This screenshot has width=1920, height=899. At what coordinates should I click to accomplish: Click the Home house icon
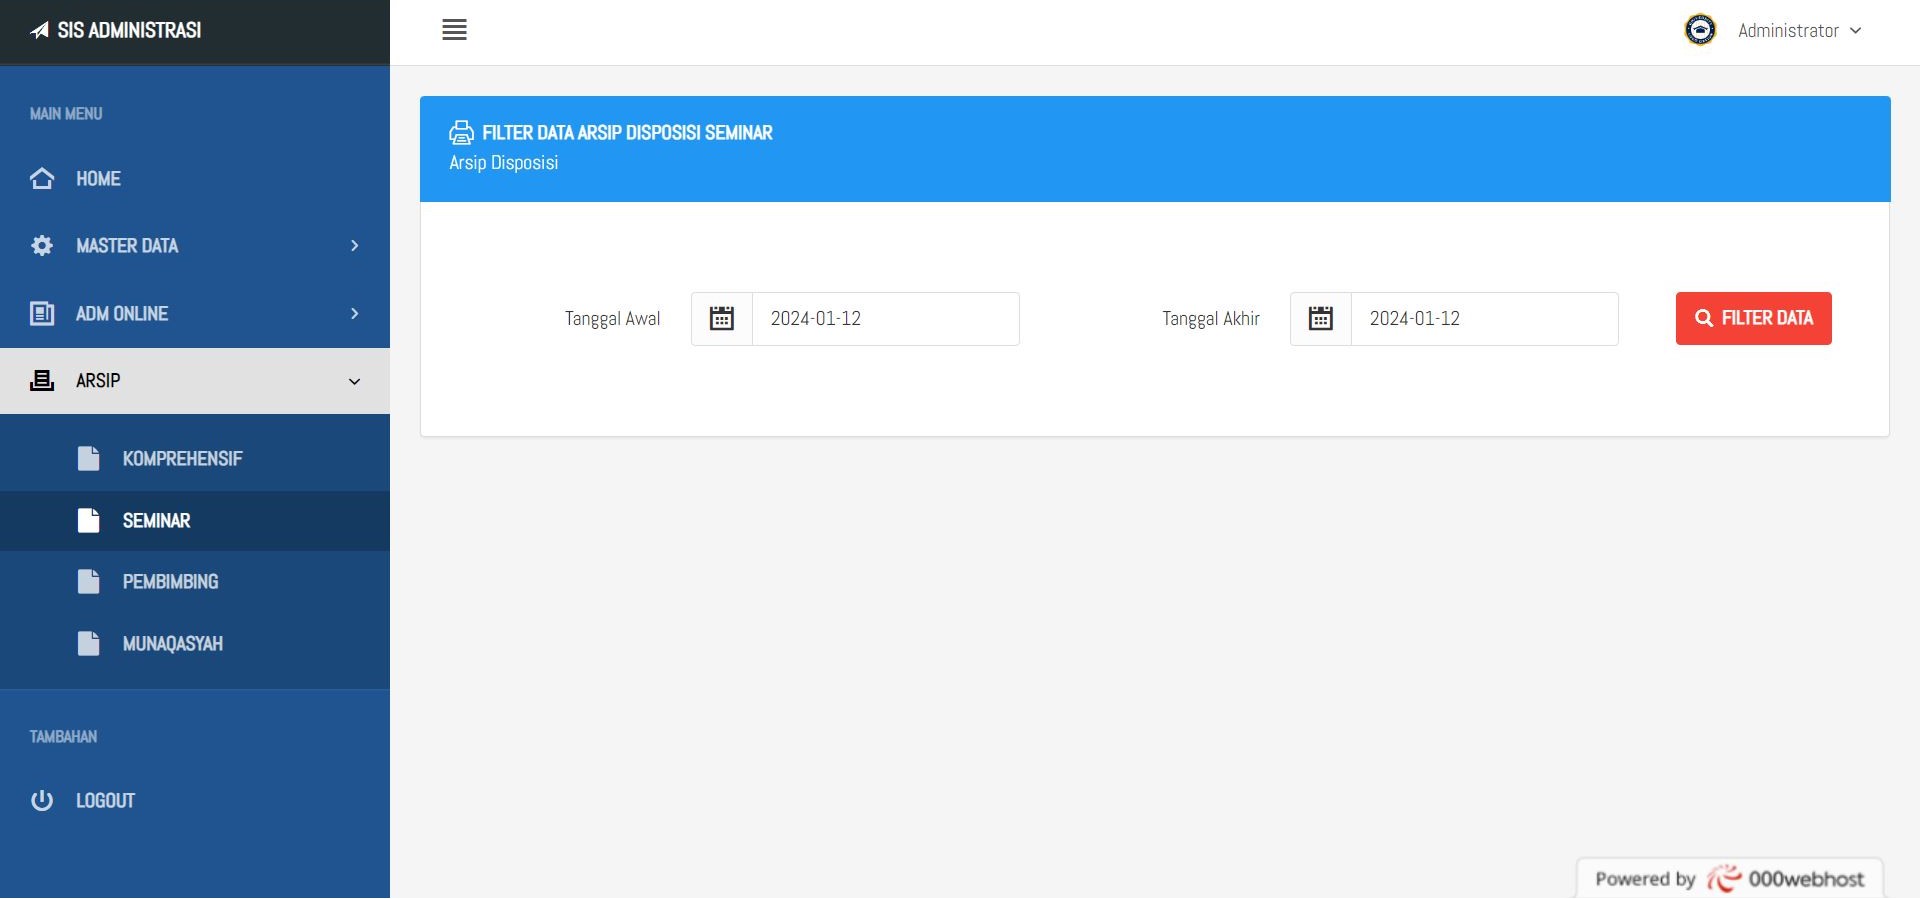click(42, 179)
